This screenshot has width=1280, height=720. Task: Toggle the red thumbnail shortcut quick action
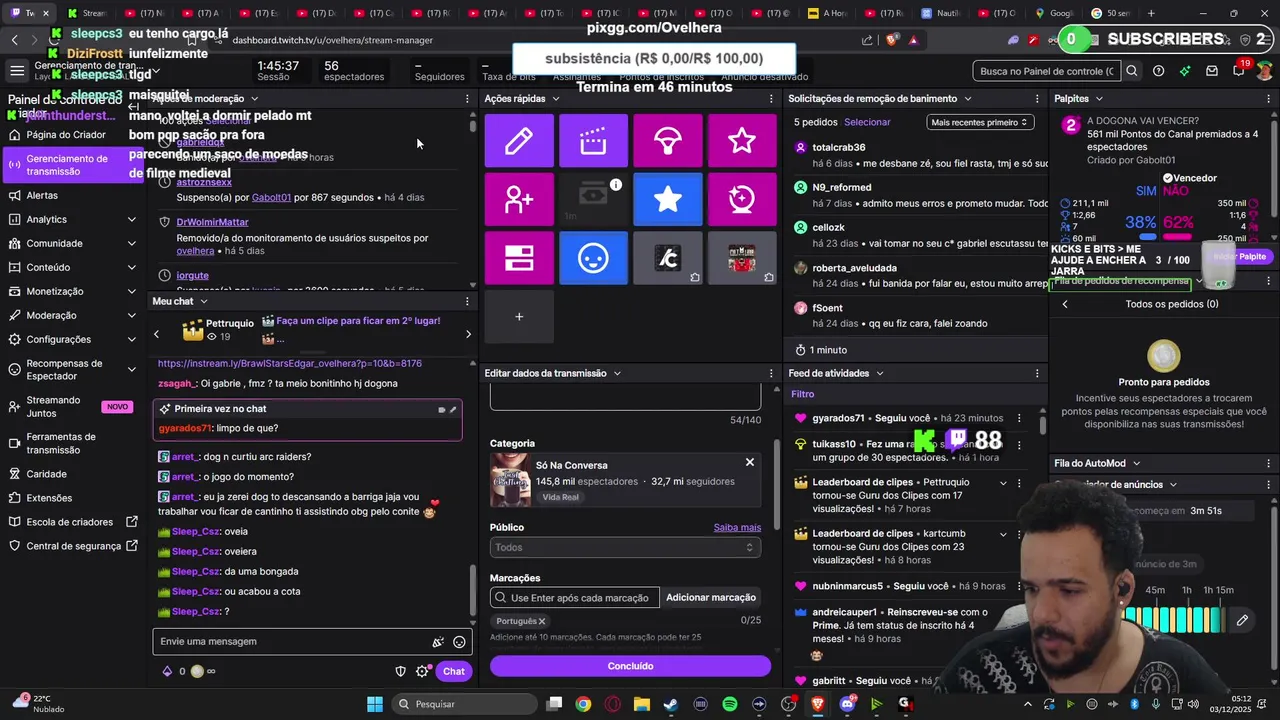click(x=742, y=258)
